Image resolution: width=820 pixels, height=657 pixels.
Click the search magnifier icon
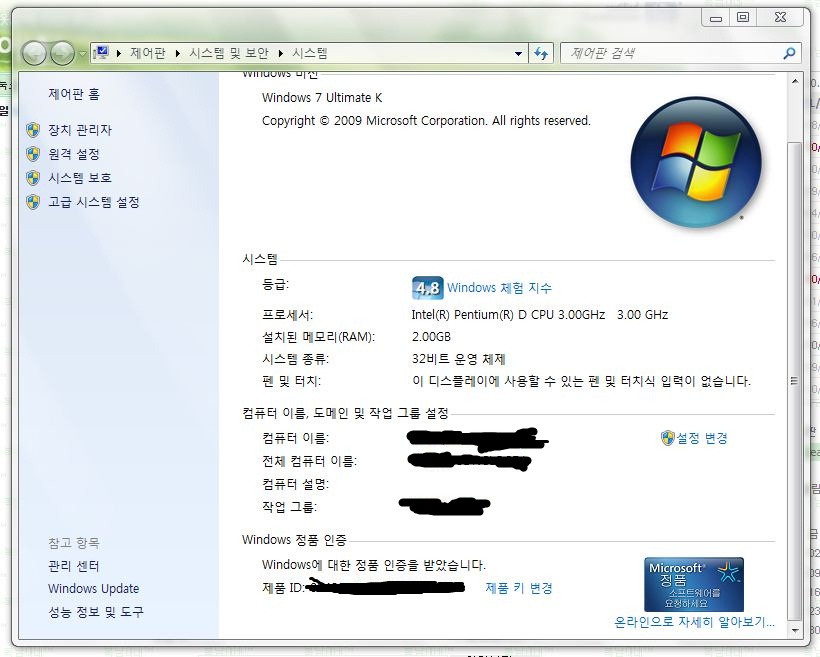789,53
